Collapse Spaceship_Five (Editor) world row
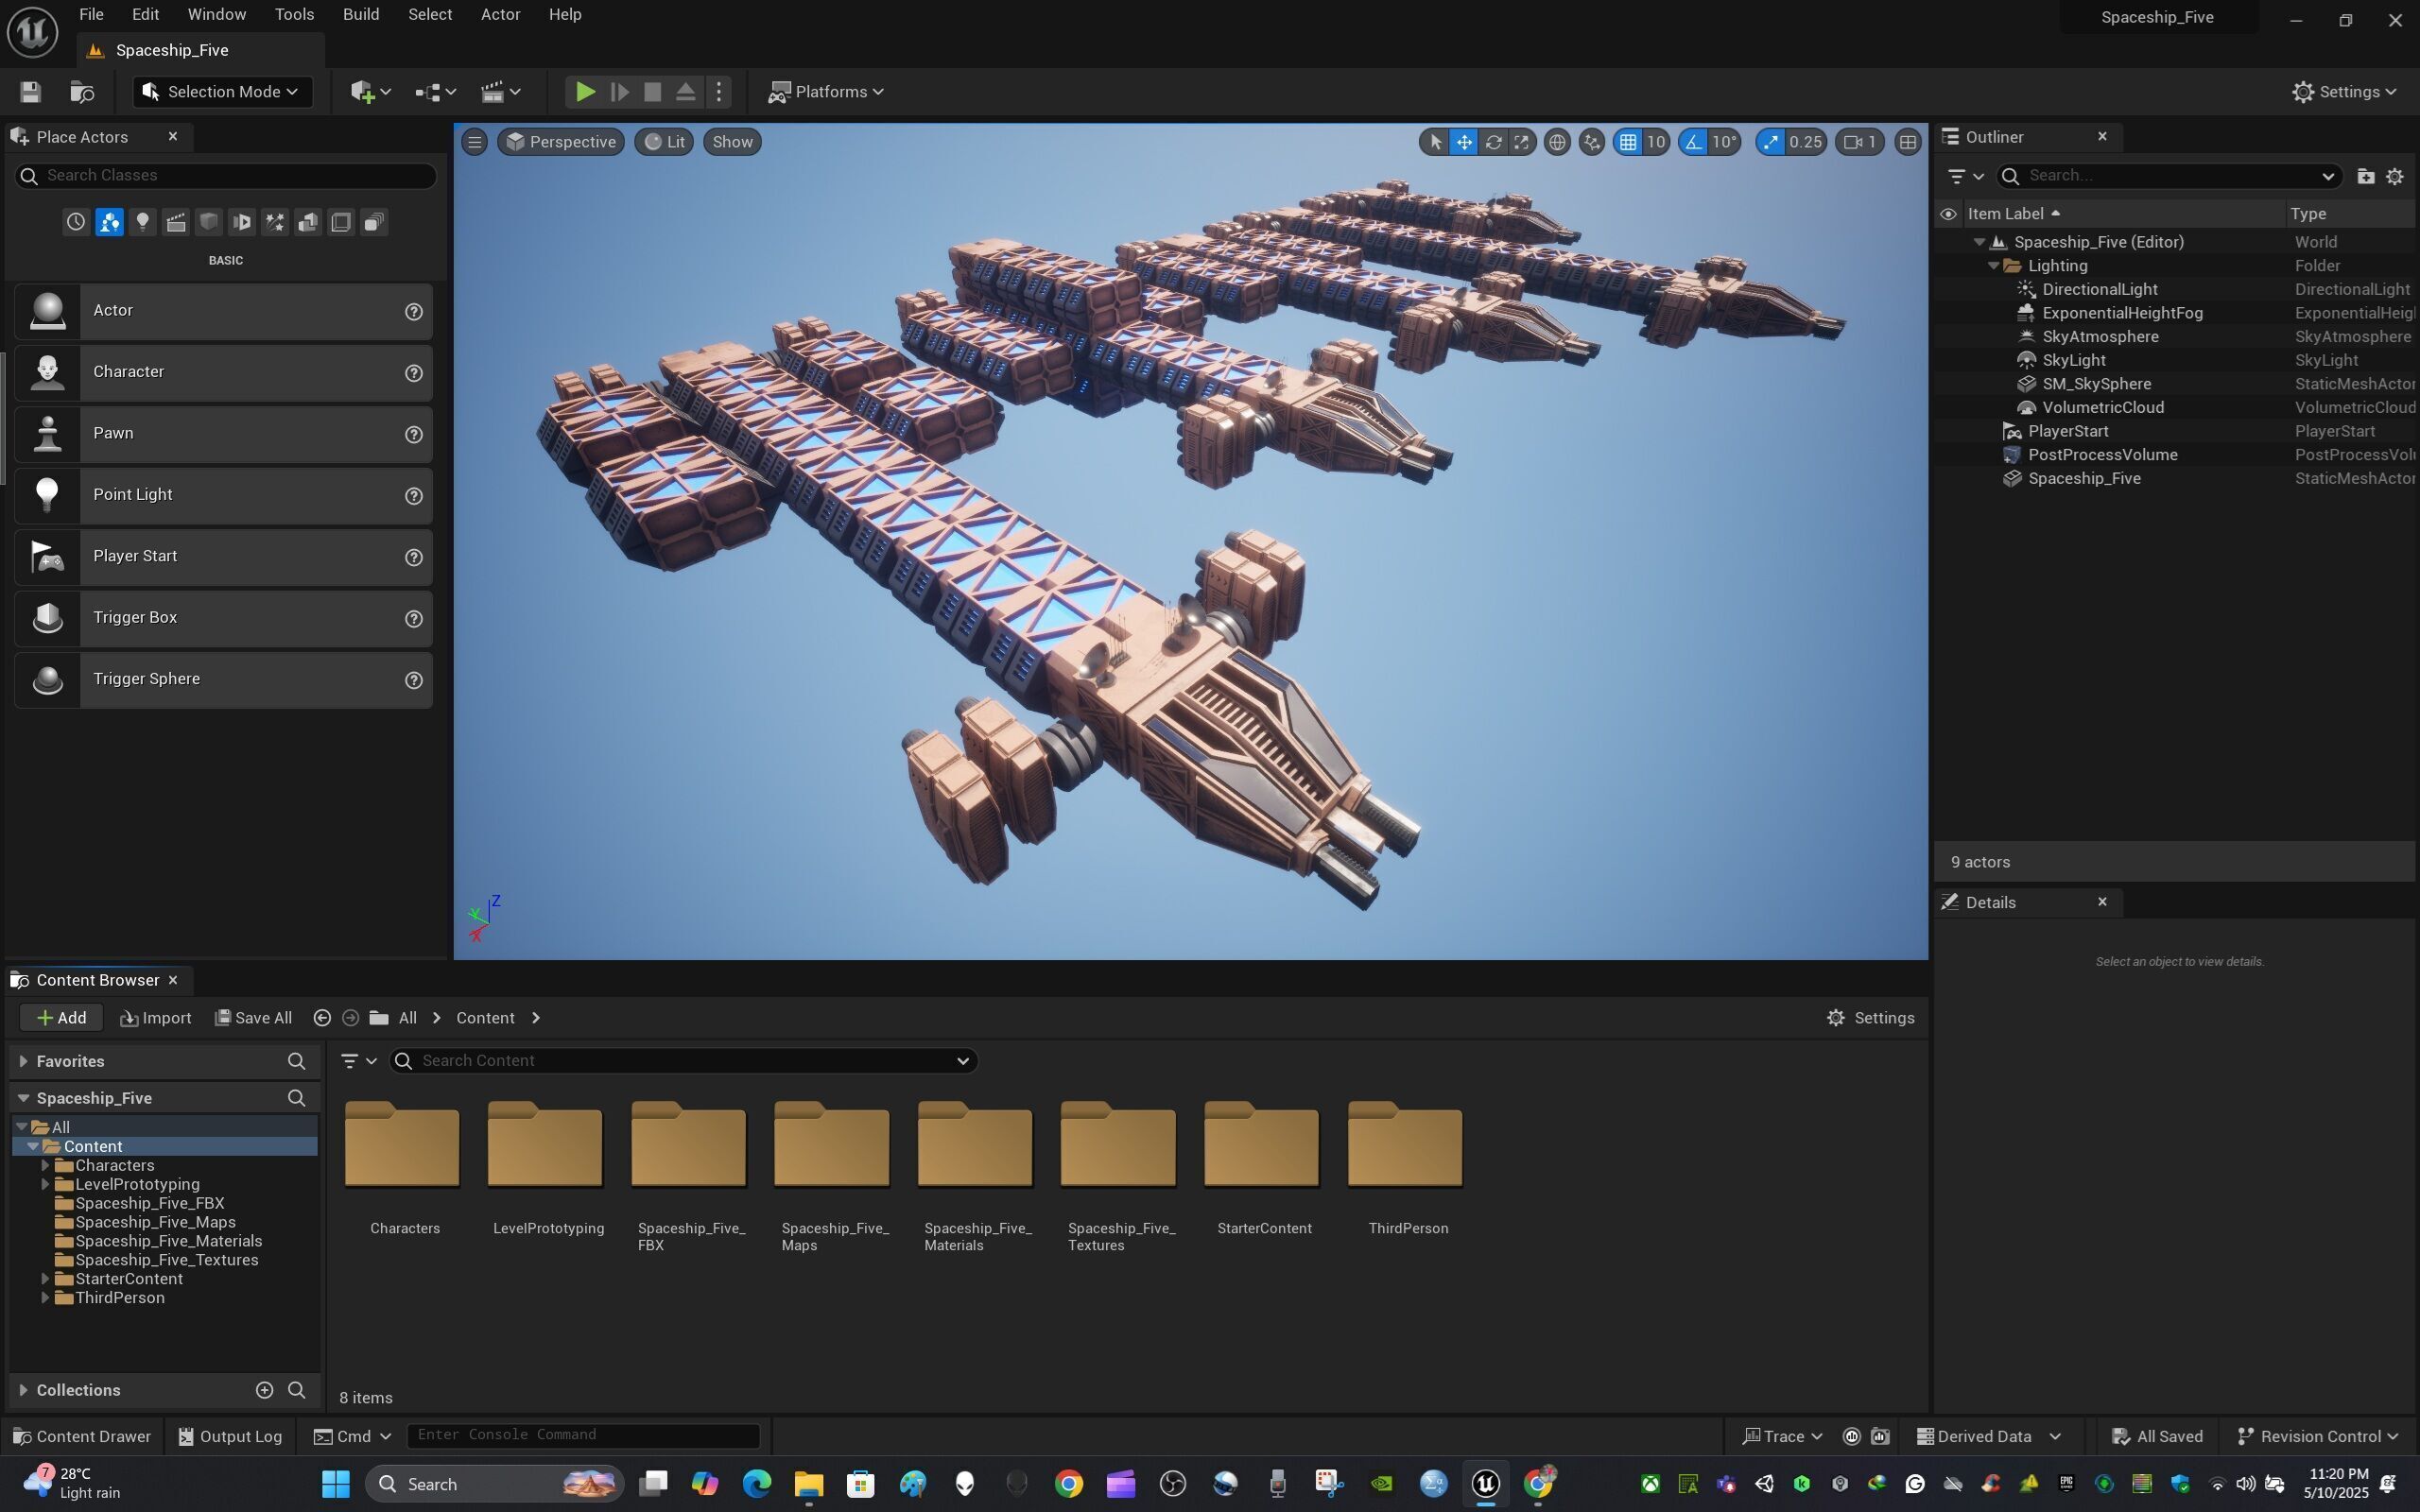 pos(1979,242)
